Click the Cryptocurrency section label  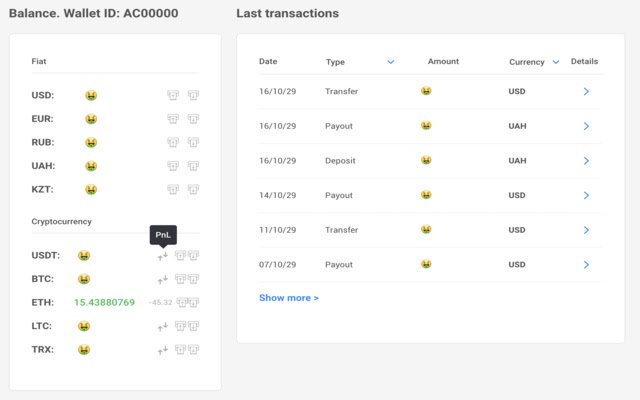click(61, 222)
